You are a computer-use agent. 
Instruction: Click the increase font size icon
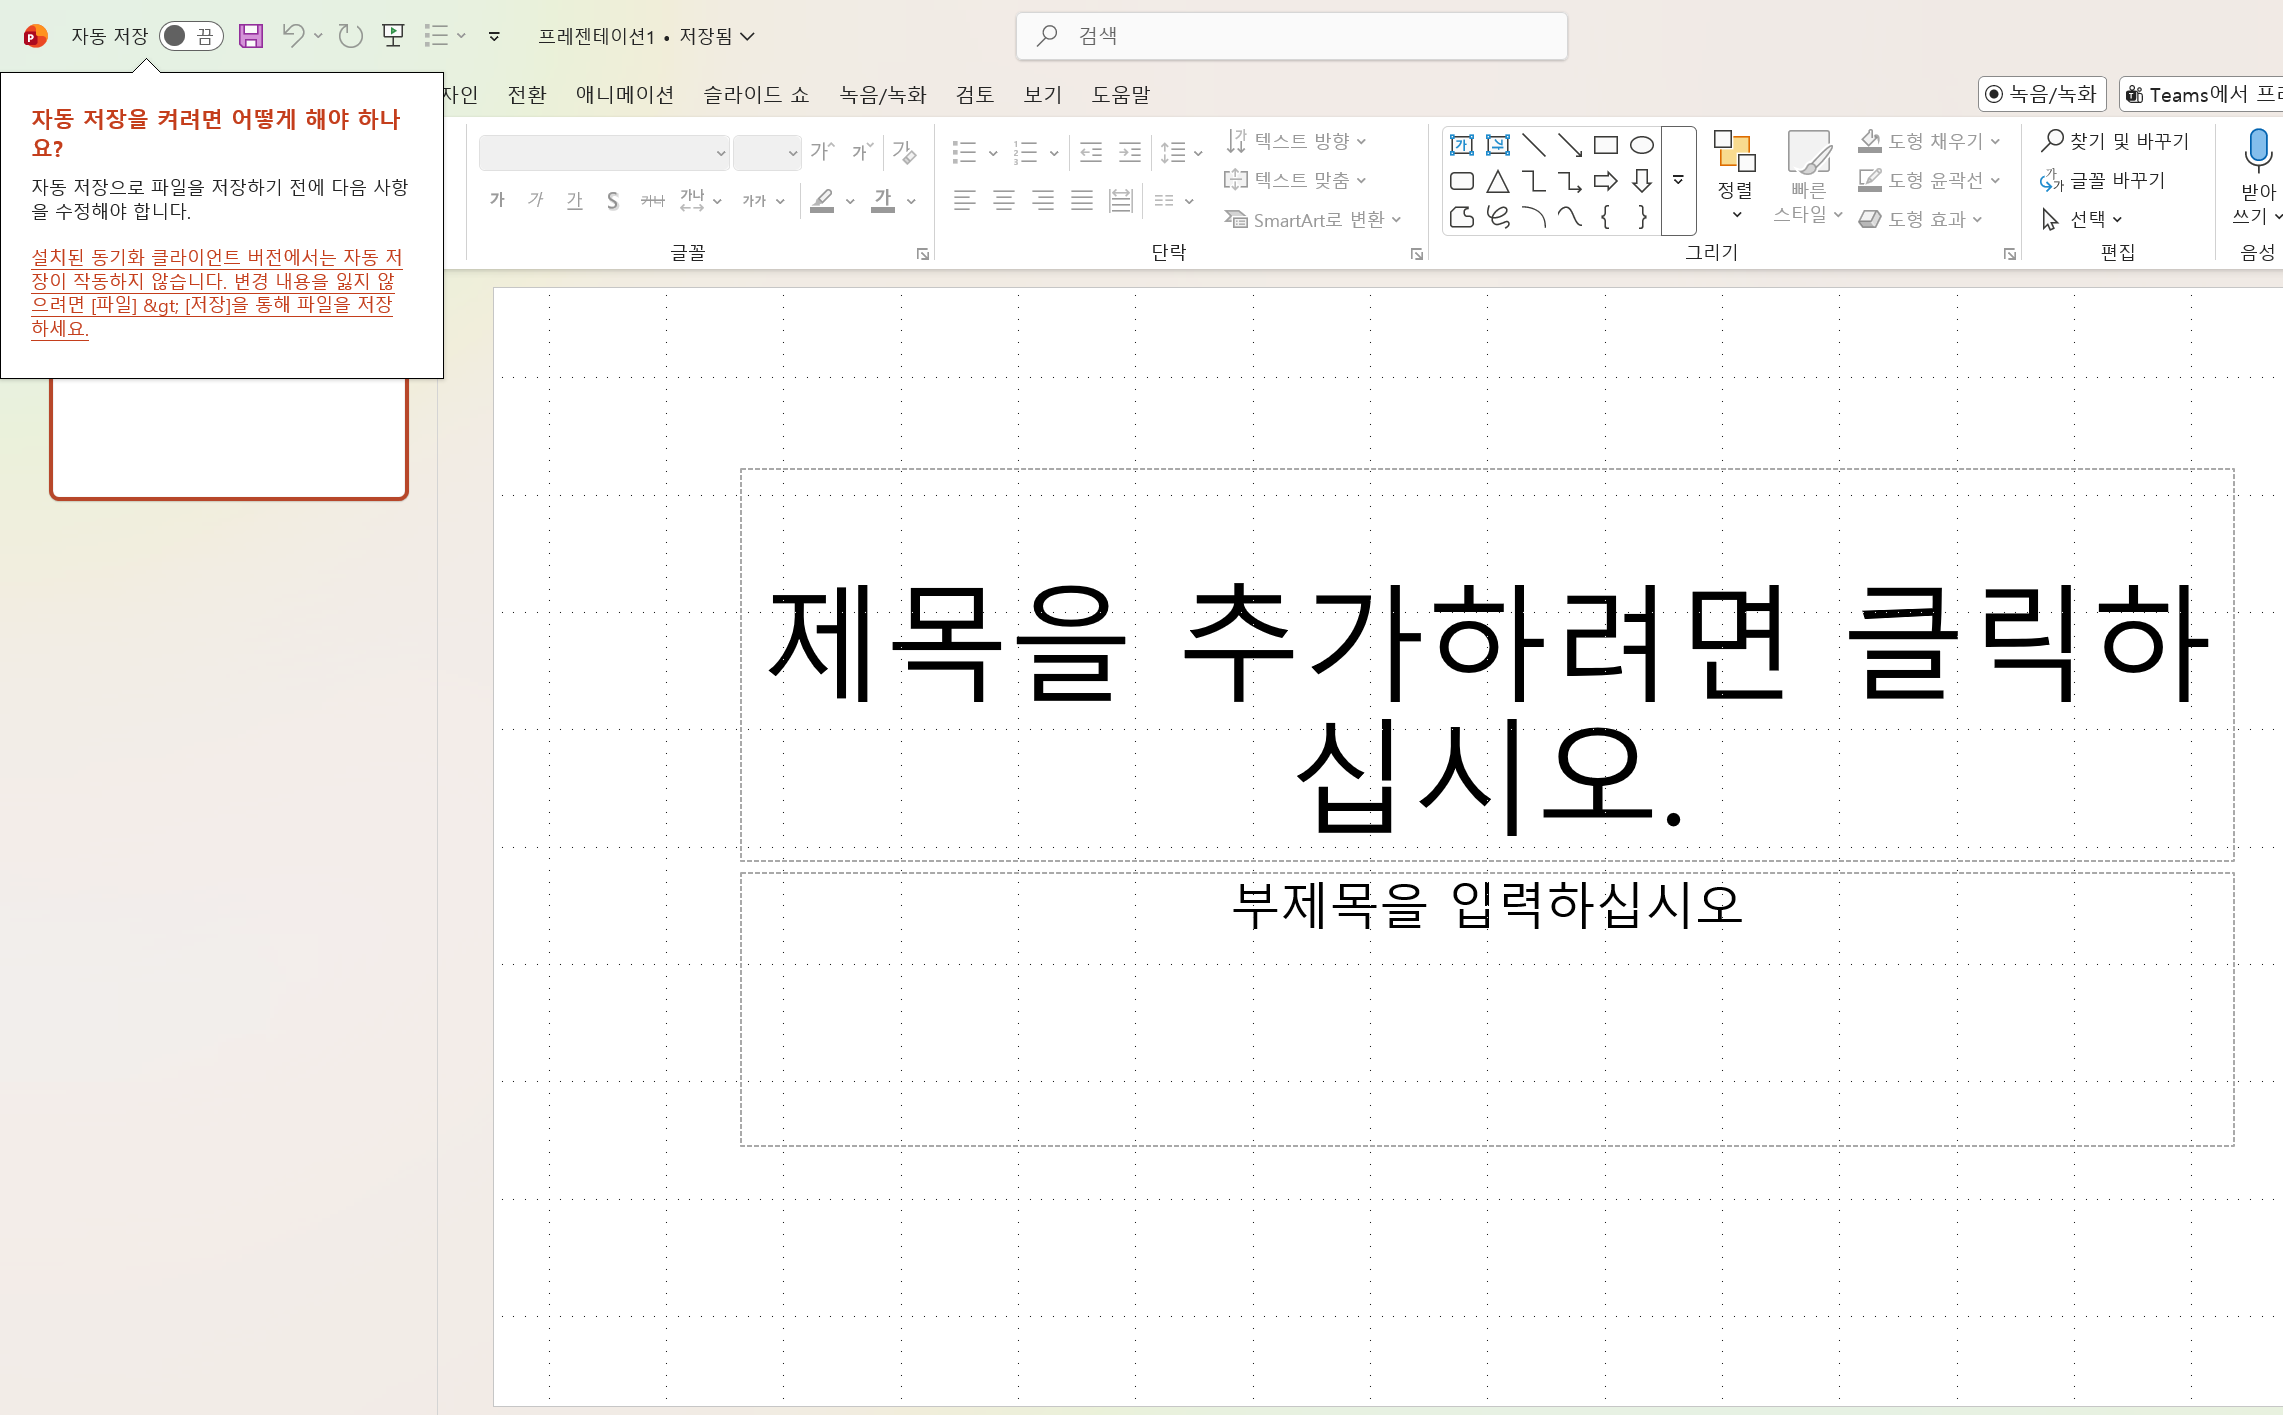(x=823, y=152)
